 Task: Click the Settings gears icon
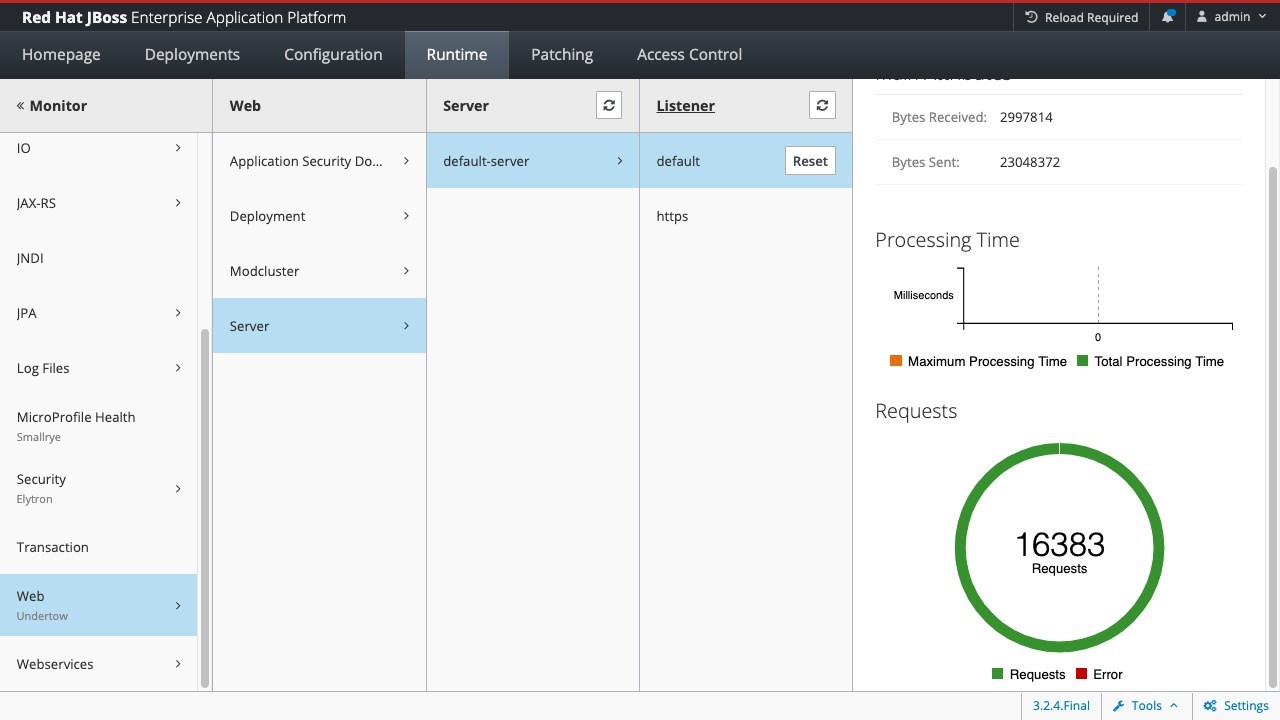(1210, 706)
